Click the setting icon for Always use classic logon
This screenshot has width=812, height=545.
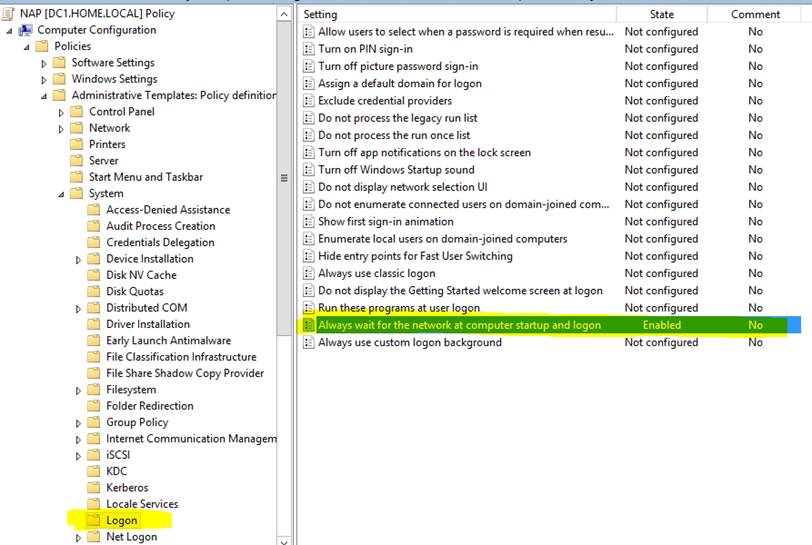click(309, 274)
